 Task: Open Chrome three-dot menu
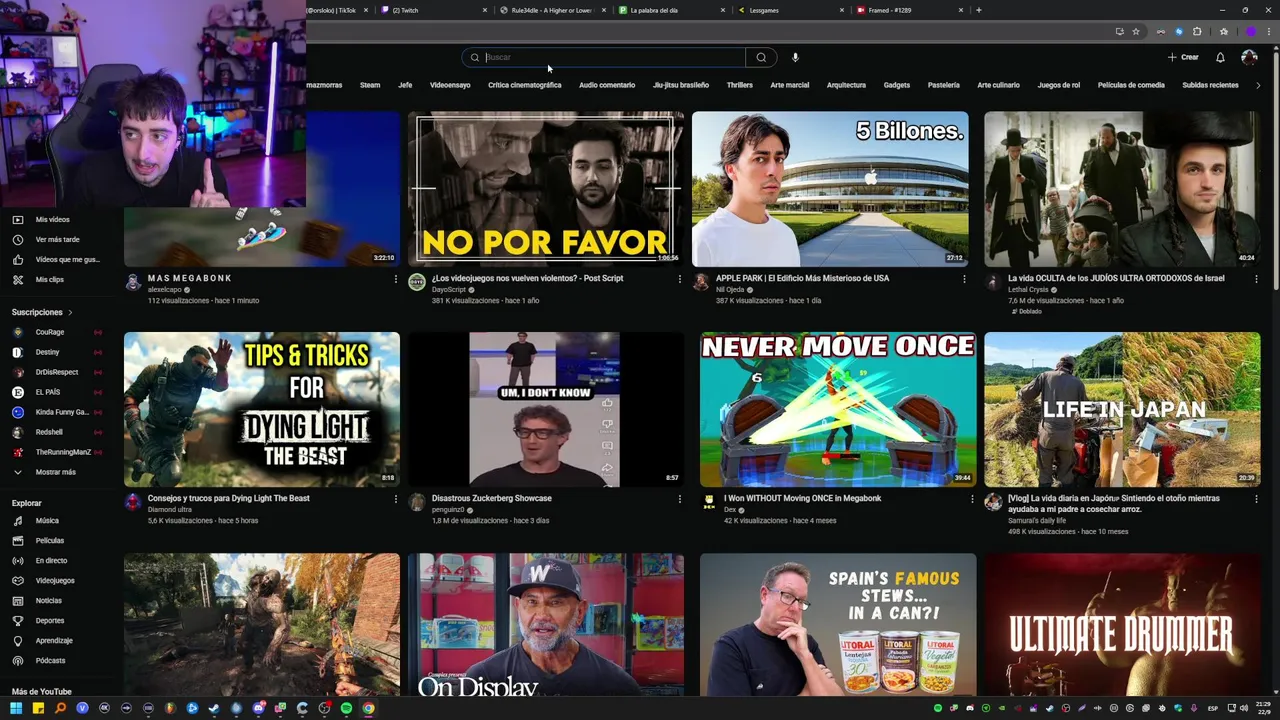pos(1268,31)
